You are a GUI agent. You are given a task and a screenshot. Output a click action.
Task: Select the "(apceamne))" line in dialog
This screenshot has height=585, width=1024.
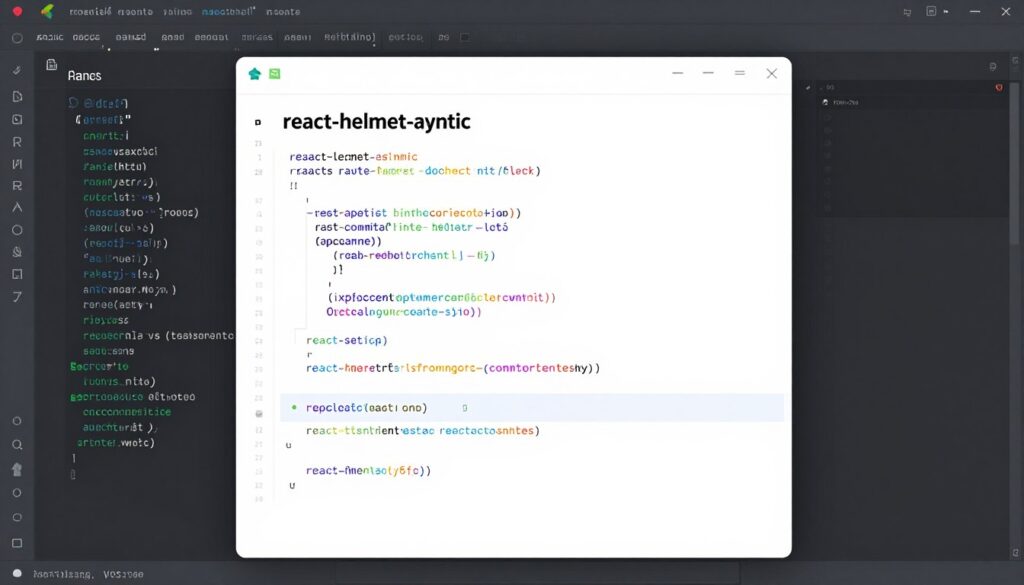348,241
